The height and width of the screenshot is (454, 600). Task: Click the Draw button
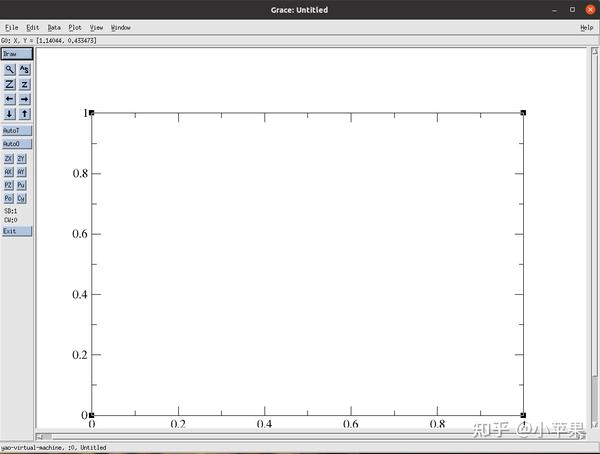click(x=17, y=54)
